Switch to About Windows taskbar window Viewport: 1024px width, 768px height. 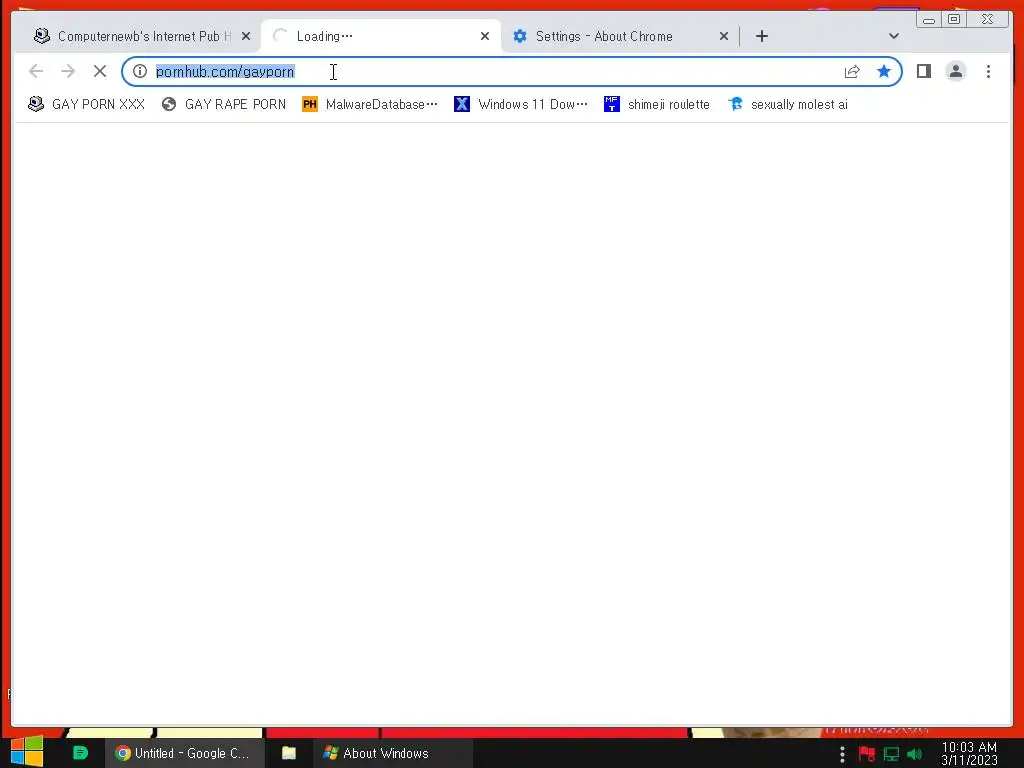pyautogui.click(x=392, y=753)
